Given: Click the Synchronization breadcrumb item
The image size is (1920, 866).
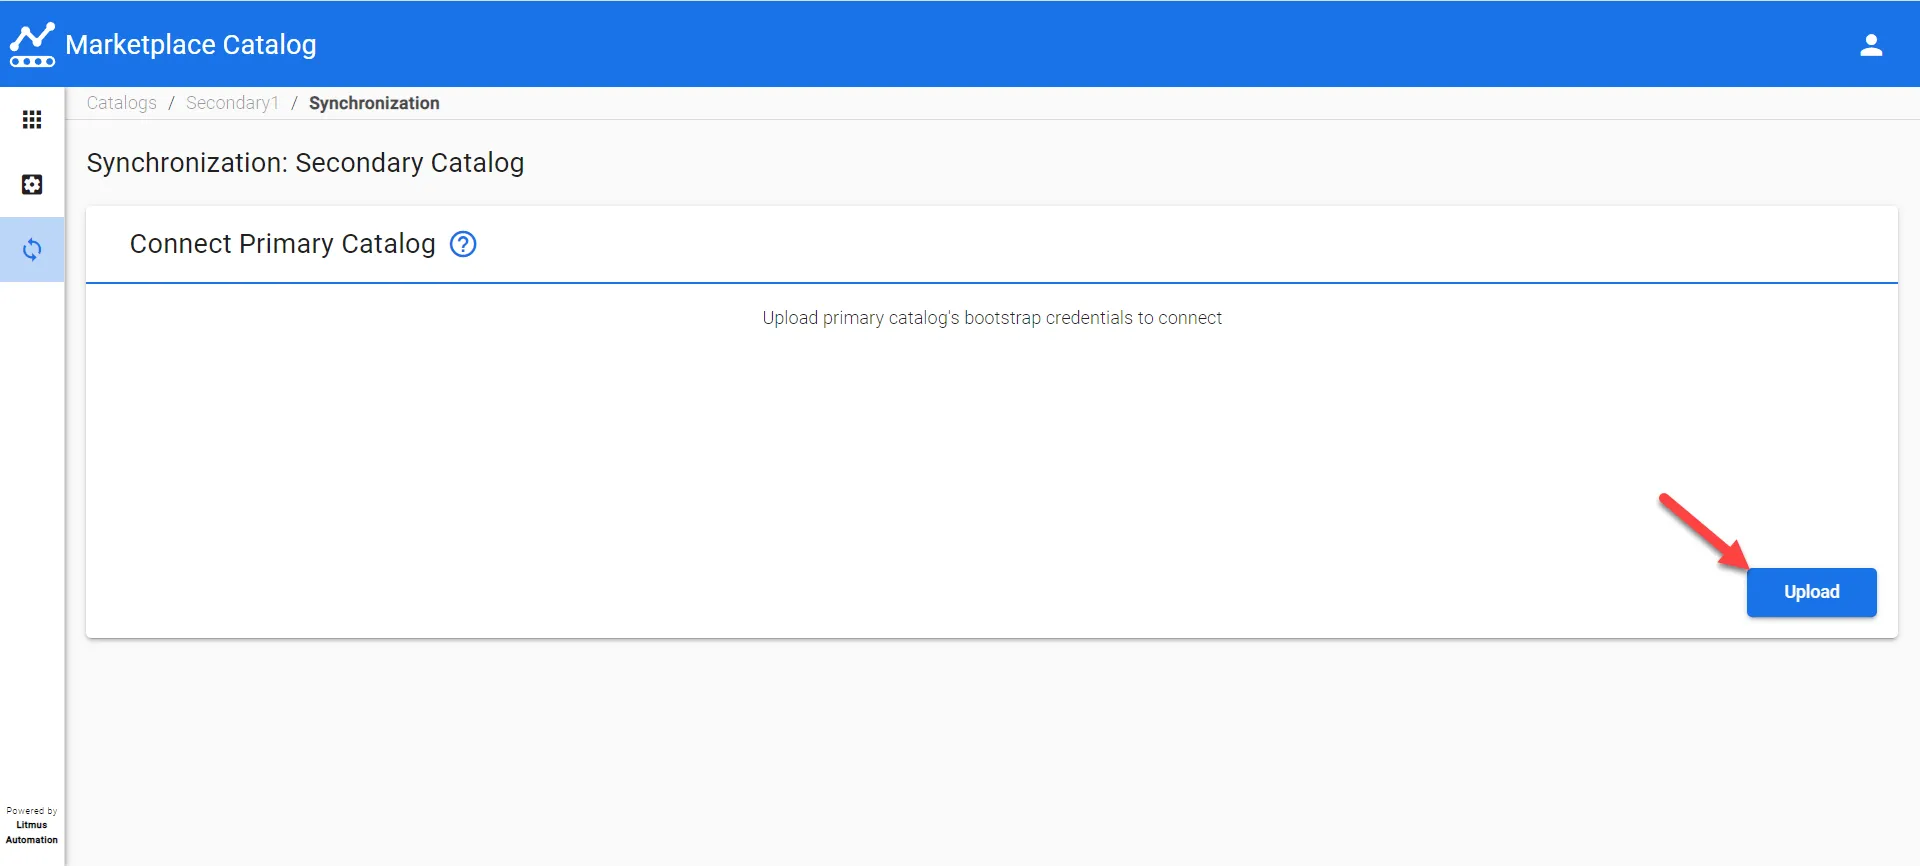Looking at the screenshot, I should [374, 103].
